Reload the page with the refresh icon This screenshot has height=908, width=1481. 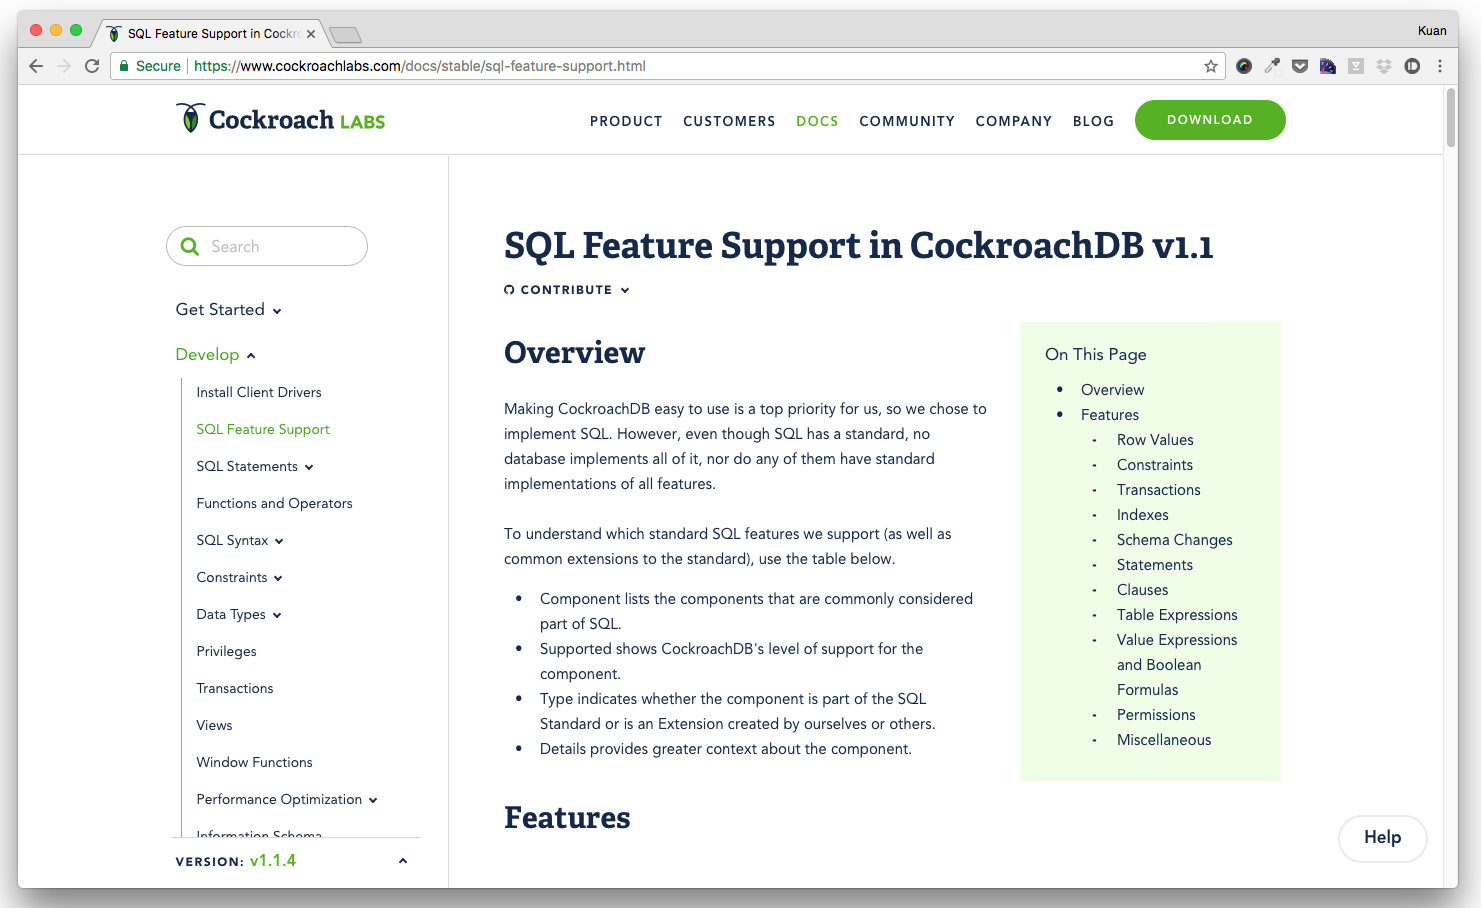point(92,66)
